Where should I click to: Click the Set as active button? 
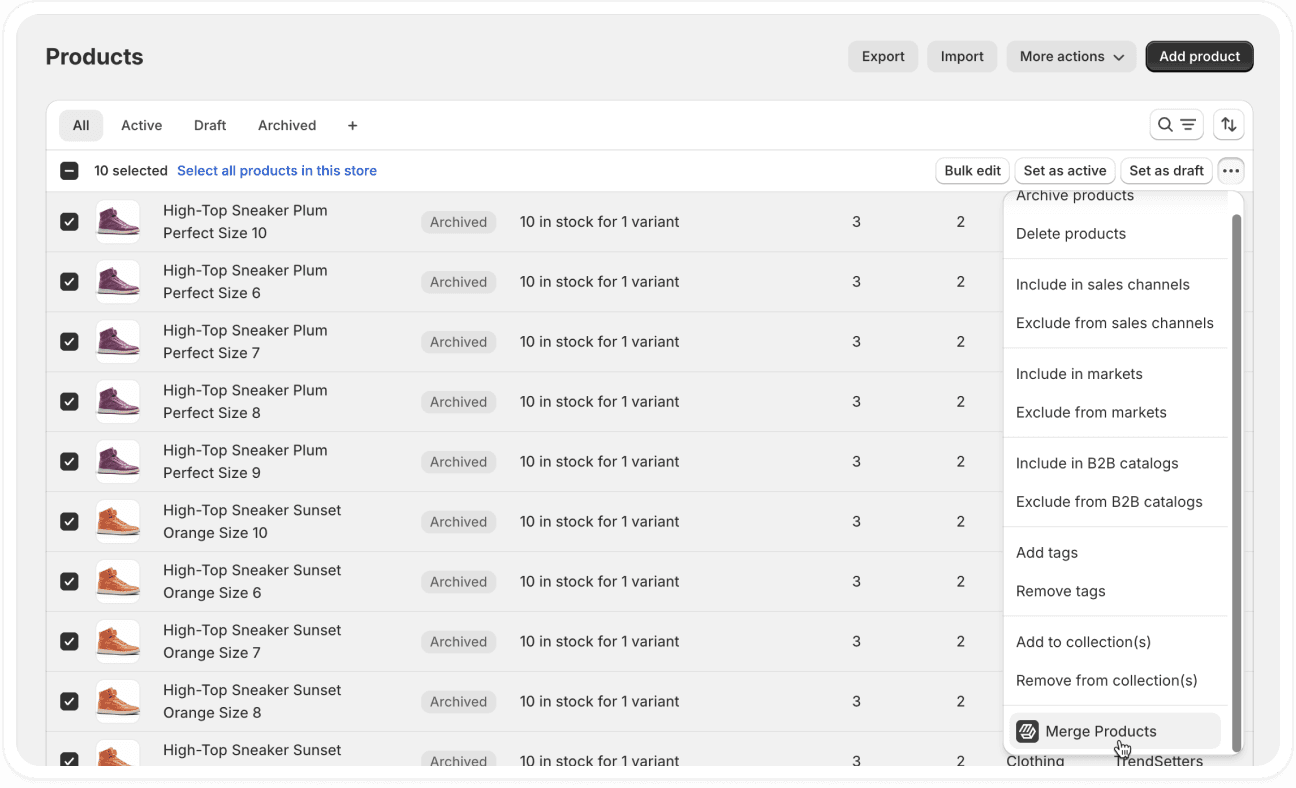pyautogui.click(x=1064, y=170)
